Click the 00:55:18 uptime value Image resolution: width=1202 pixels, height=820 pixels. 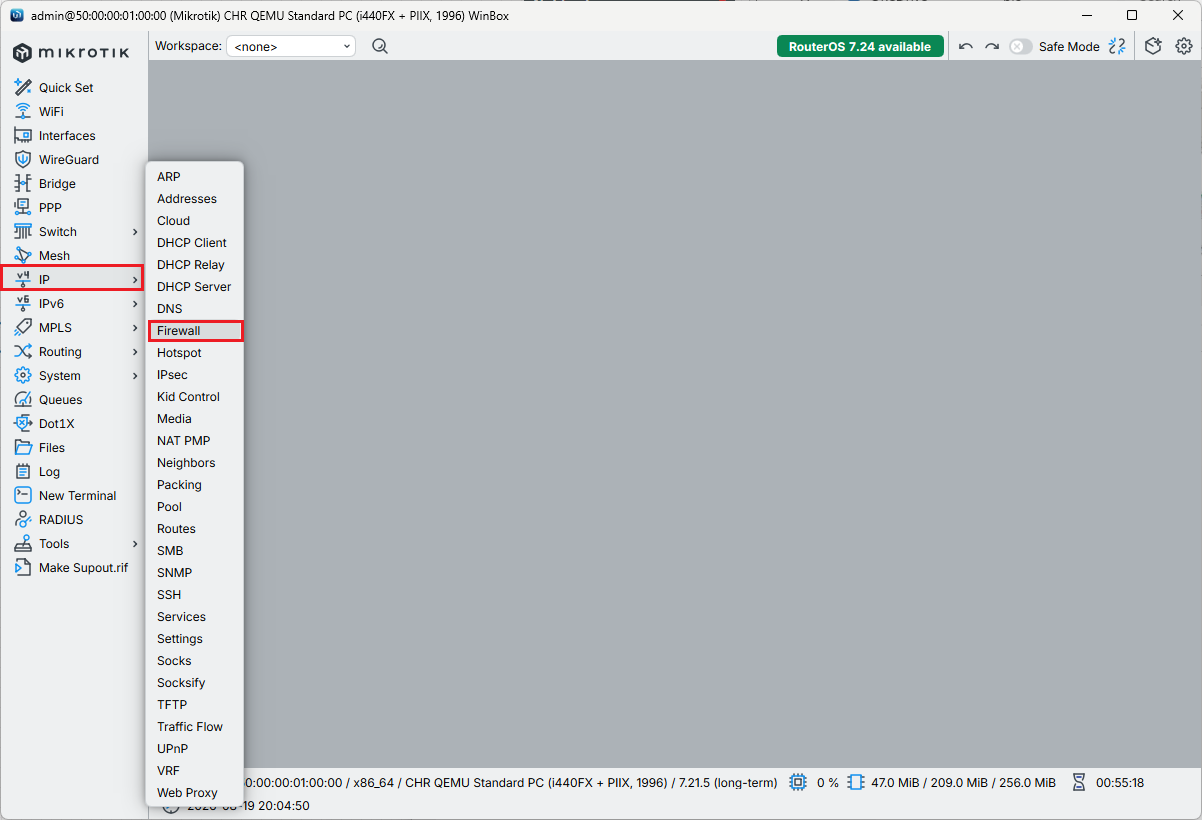1120,782
